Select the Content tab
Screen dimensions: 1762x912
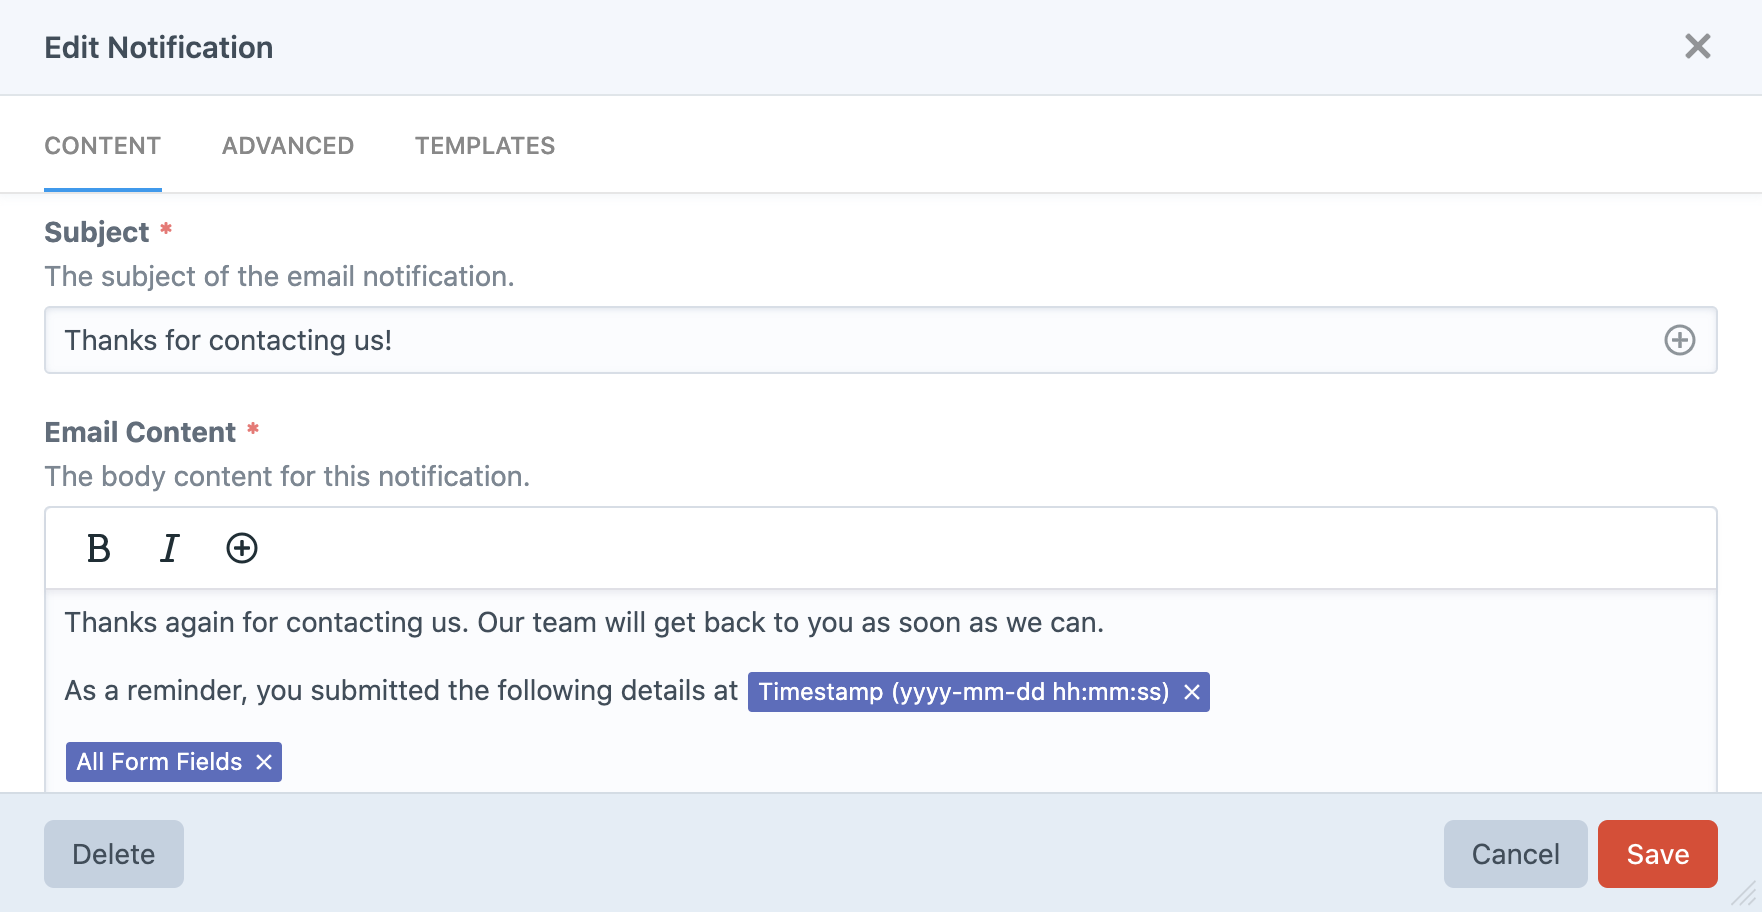(x=103, y=146)
